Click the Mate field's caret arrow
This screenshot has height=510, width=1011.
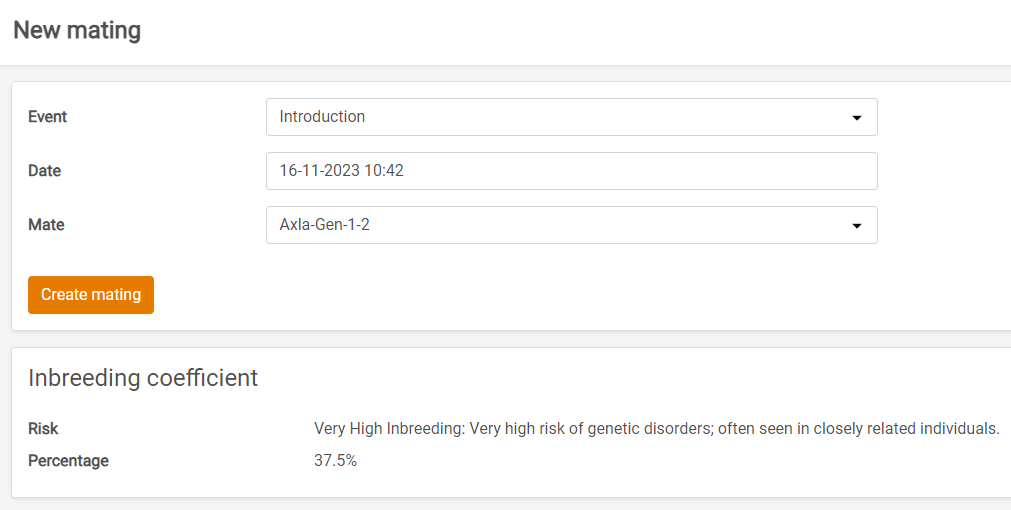[856, 226]
